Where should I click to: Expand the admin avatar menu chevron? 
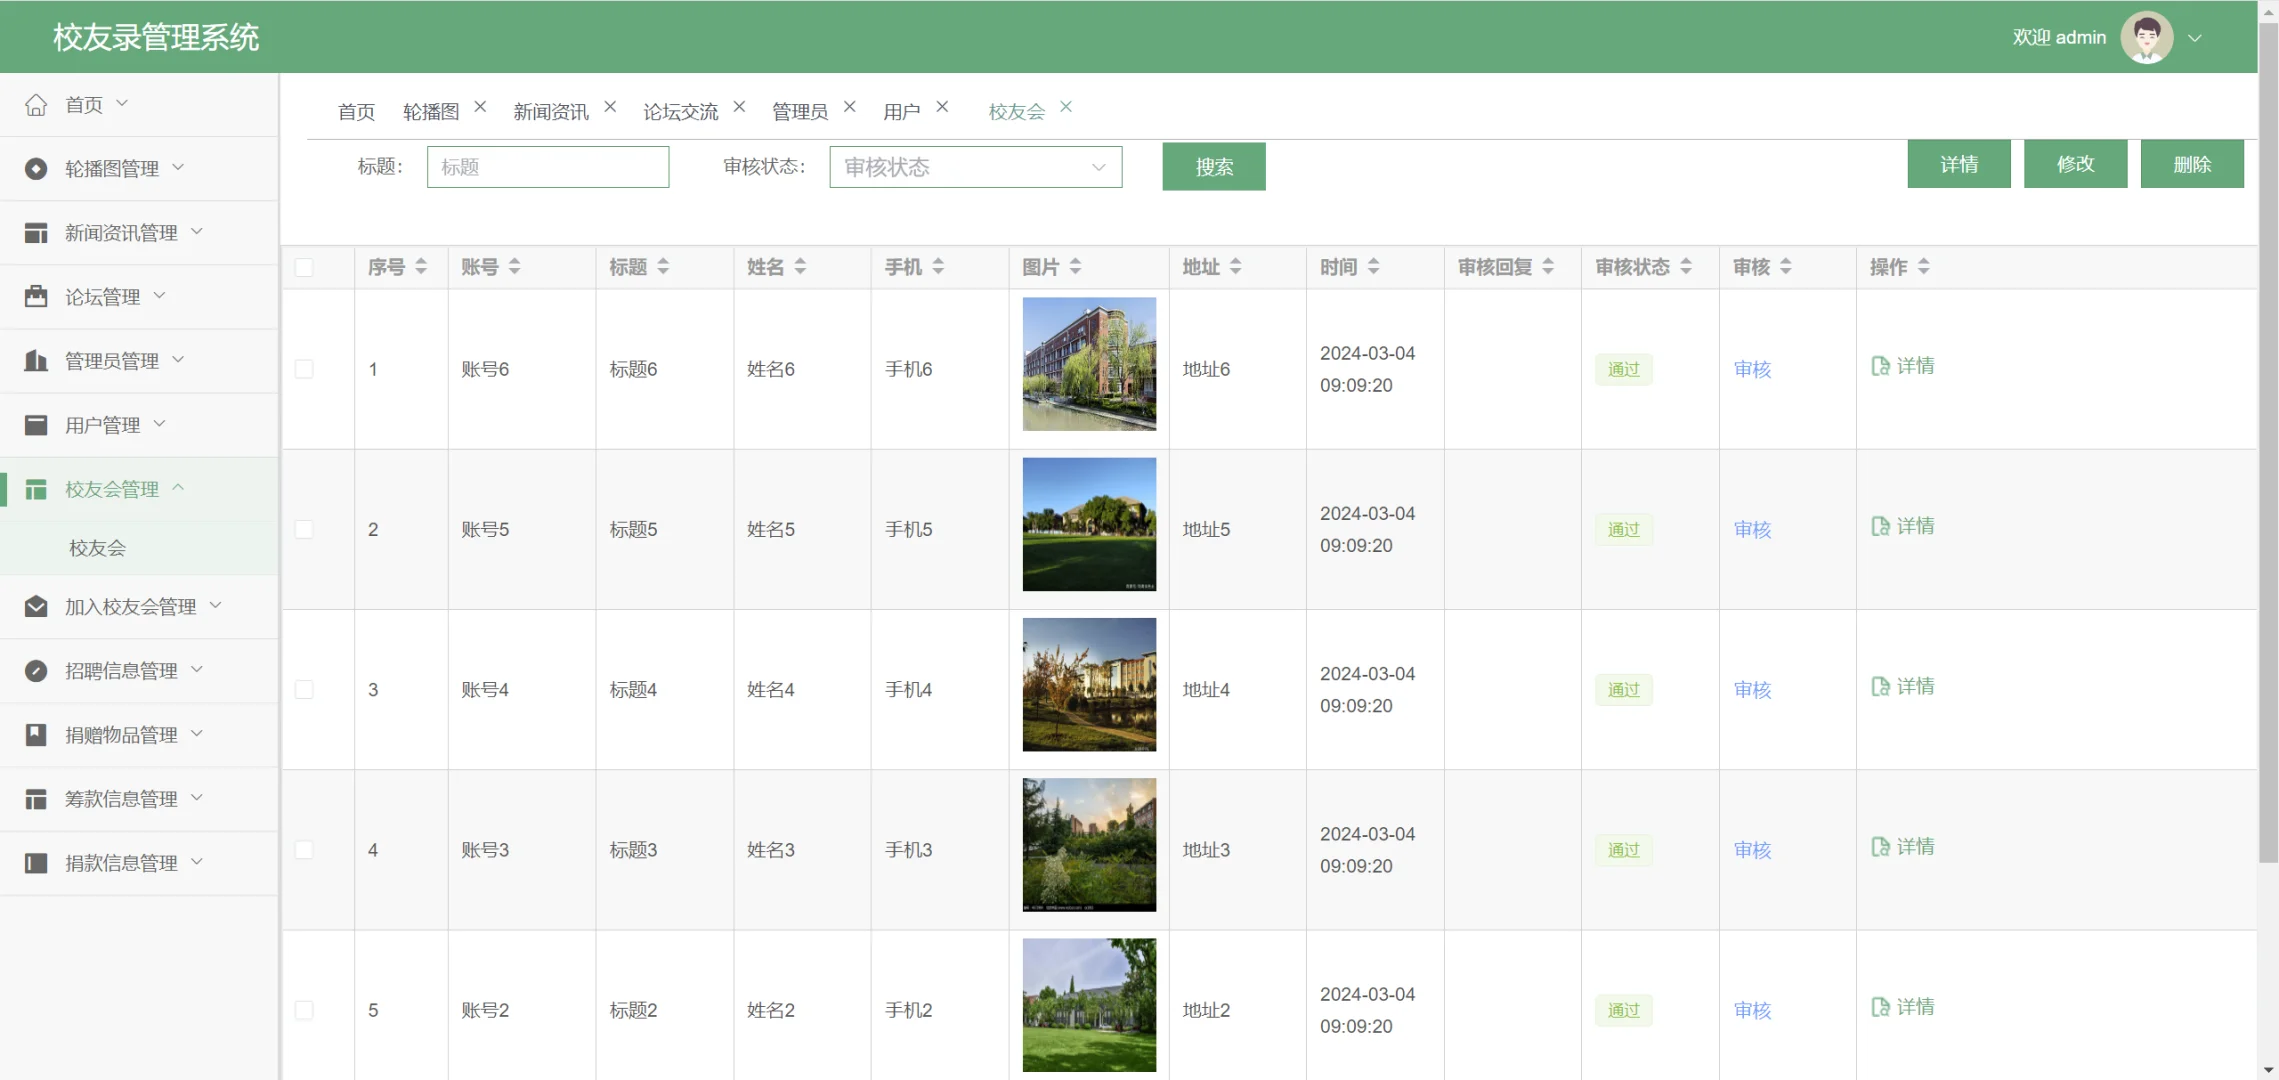(2195, 37)
